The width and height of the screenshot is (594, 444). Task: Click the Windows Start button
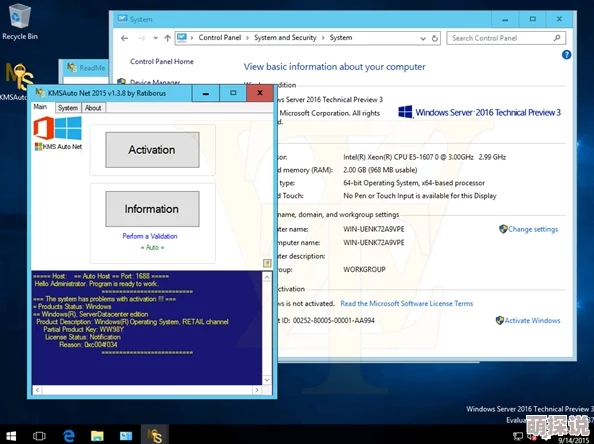tap(11, 436)
